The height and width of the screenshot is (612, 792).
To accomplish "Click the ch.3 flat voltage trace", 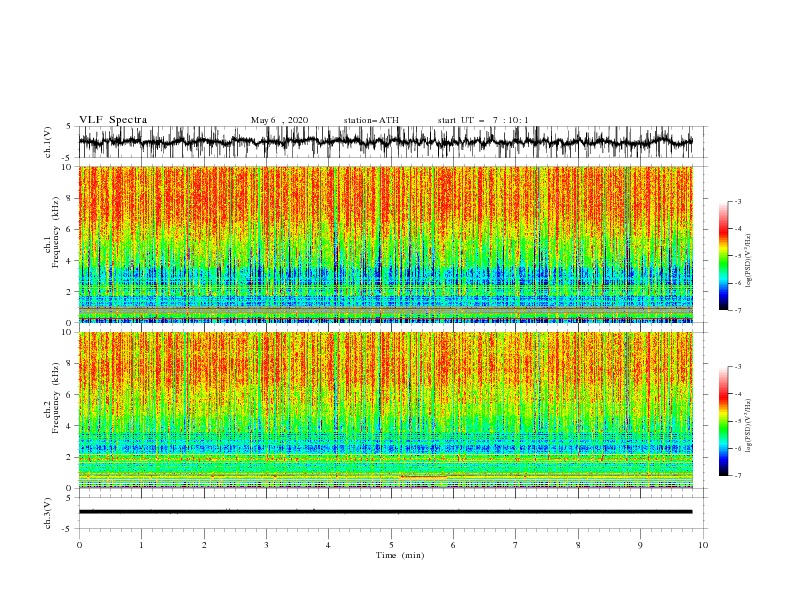I will click(x=385, y=512).
